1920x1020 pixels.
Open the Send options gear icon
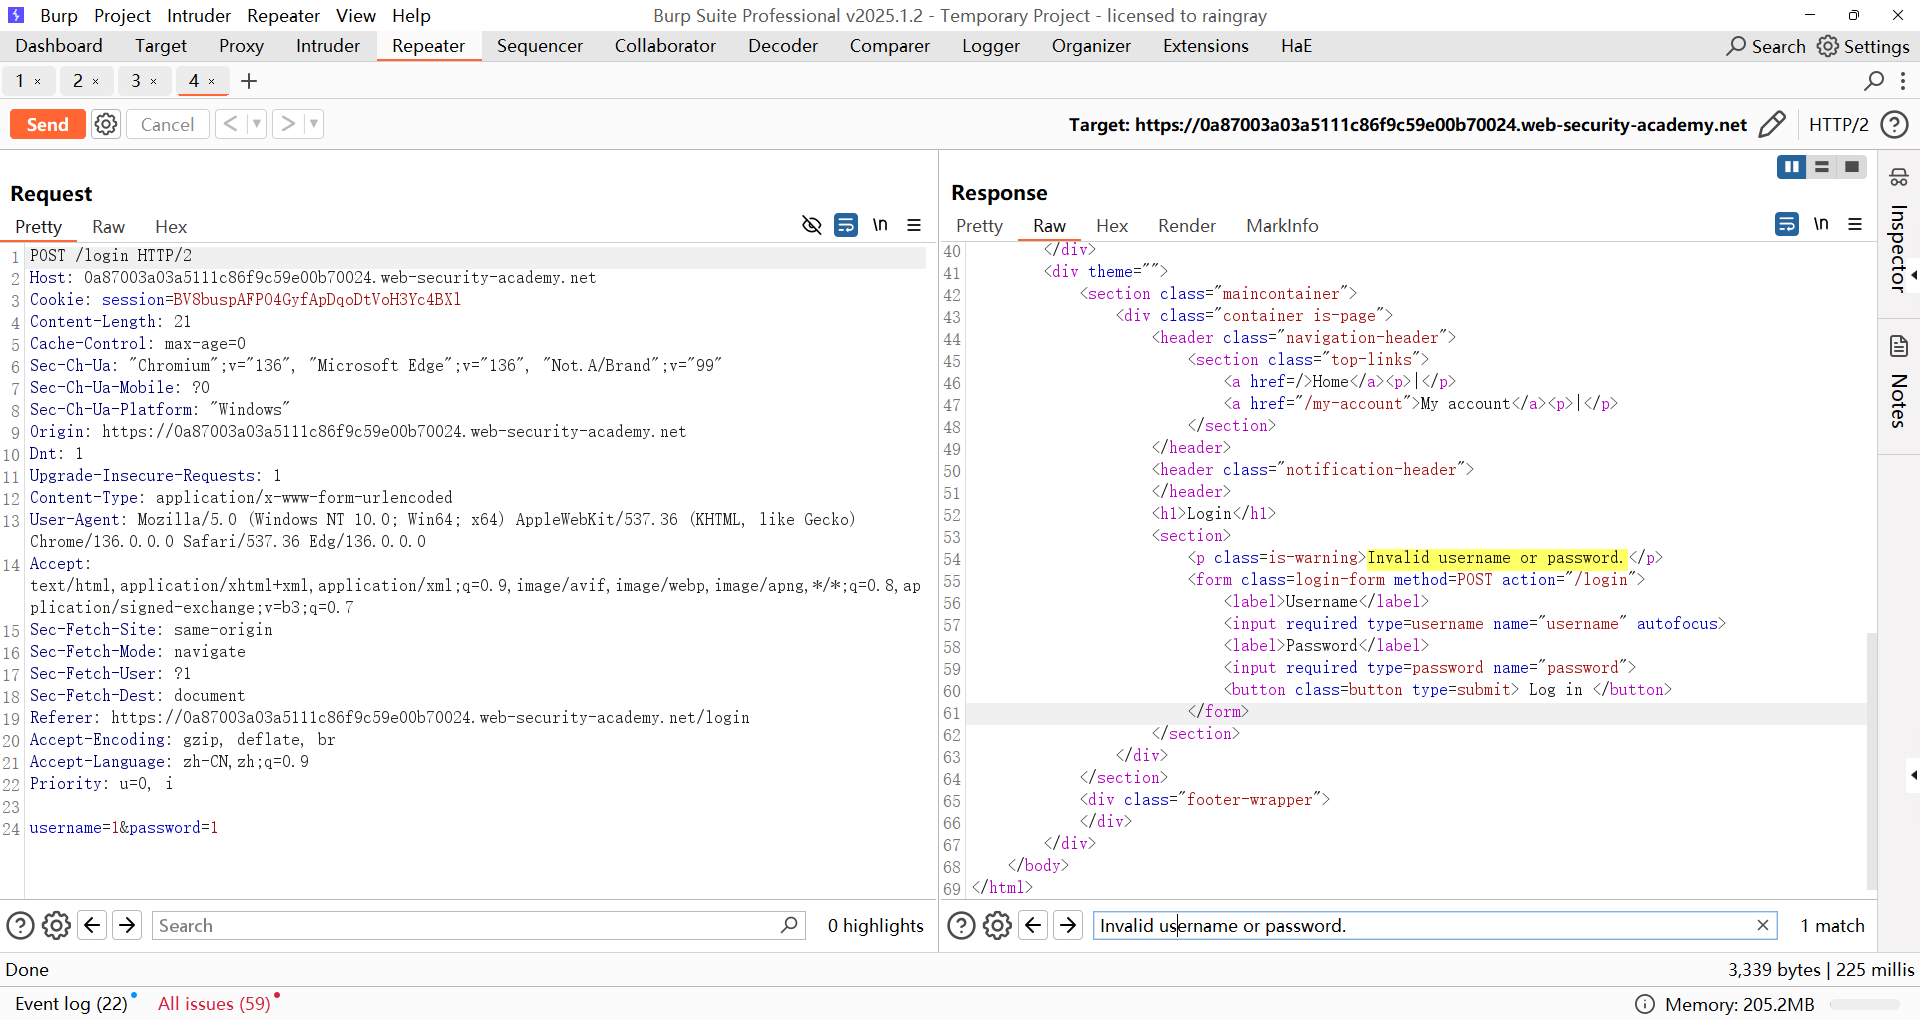(x=106, y=124)
